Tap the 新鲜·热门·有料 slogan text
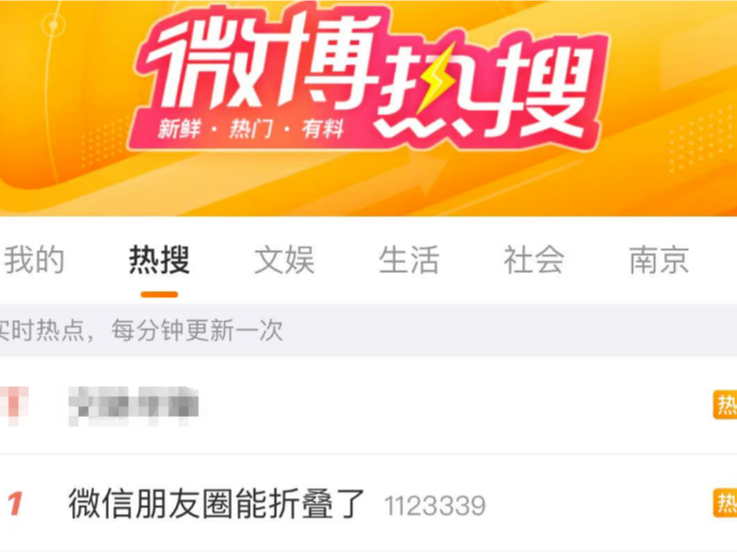The image size is (737, 553). [250, 129]
